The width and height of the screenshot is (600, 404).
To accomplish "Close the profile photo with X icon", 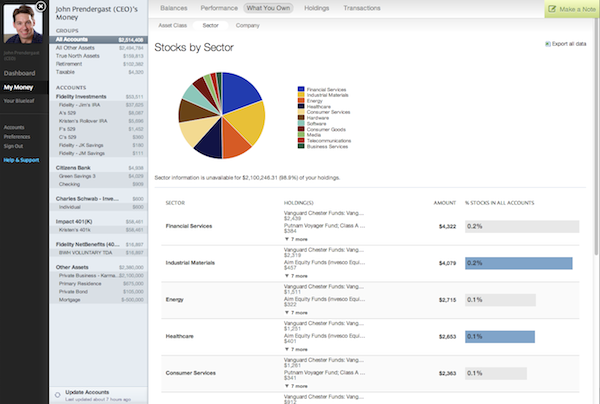I will (x=40, y=6).
